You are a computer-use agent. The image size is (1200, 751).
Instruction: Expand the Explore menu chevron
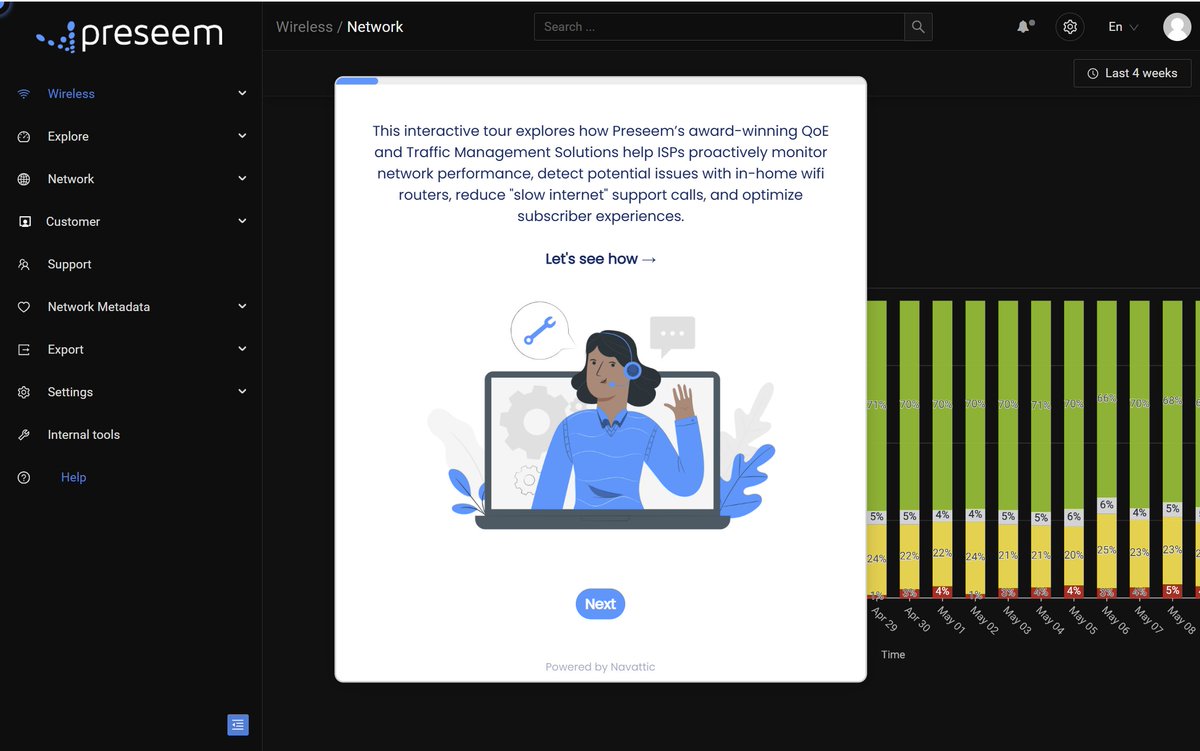[242, 136]
